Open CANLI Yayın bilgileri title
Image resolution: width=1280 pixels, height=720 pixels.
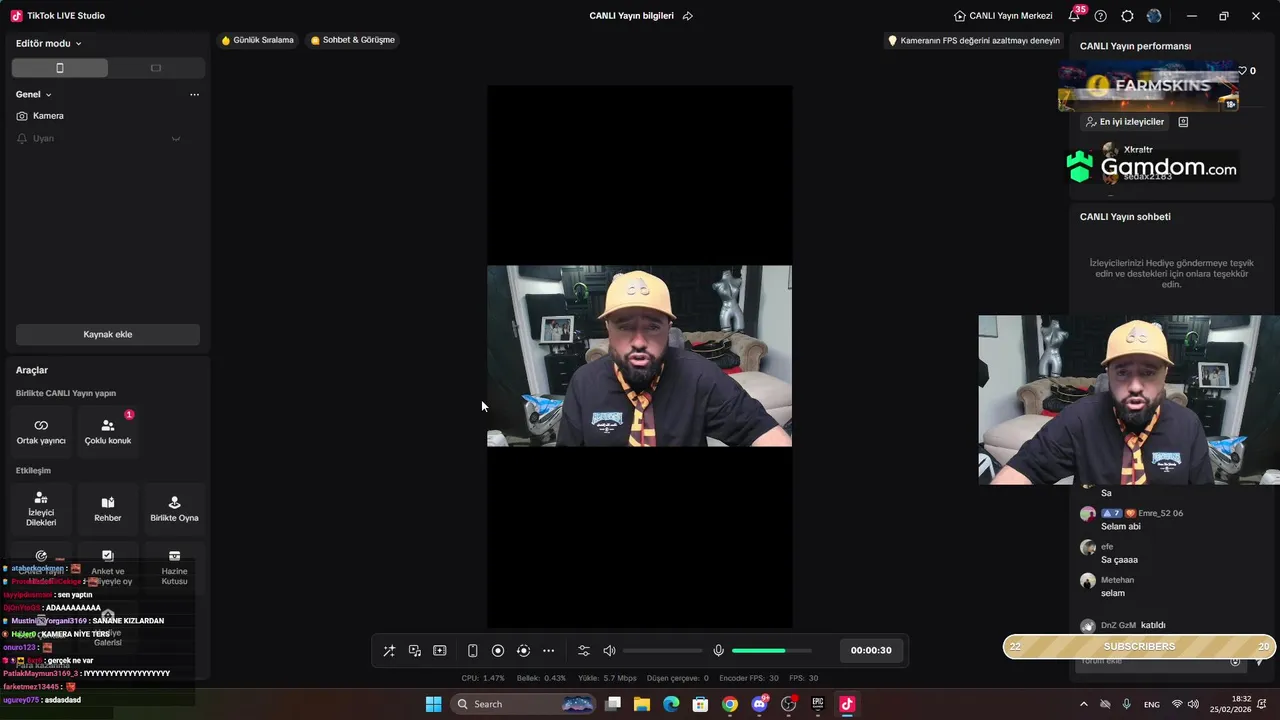pos(631,16)
